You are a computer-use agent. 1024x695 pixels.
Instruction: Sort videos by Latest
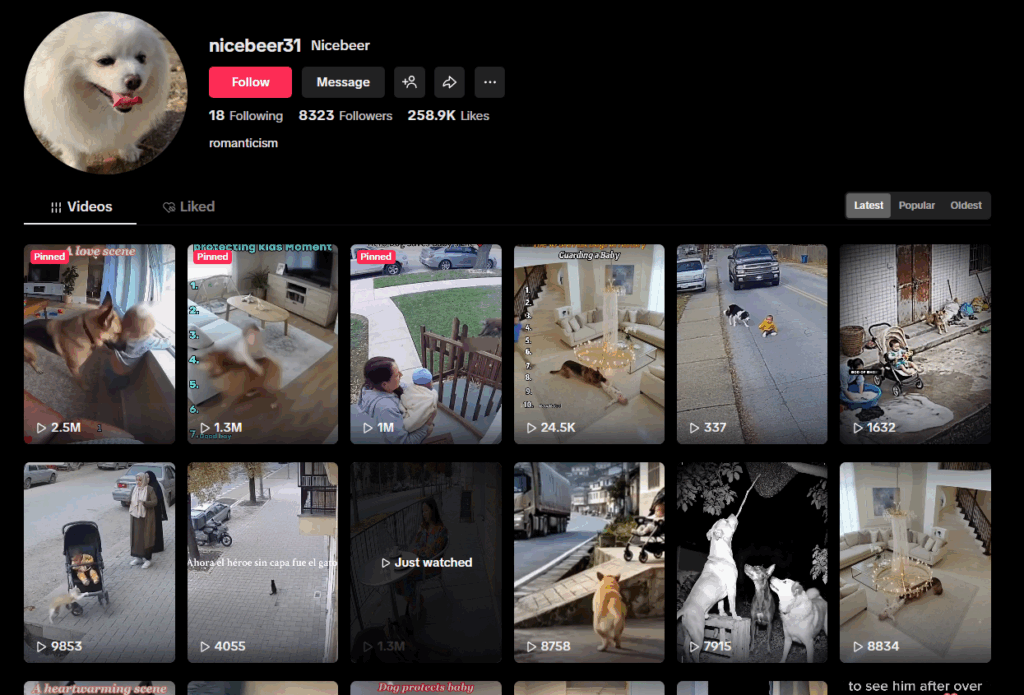pos(868,206)
